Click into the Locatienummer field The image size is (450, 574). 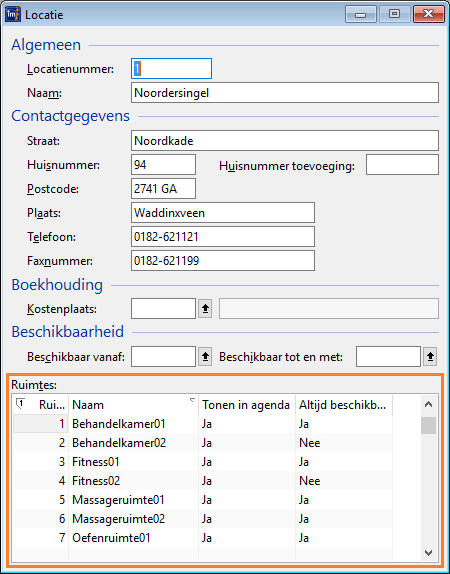171,68
